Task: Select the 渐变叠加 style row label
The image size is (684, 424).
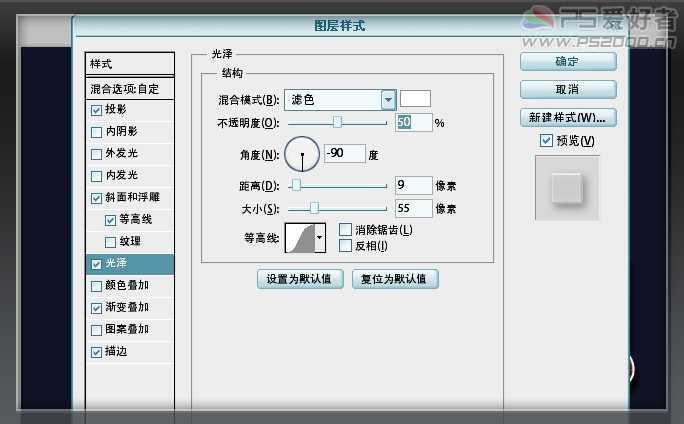Action: tap(127, 307)
